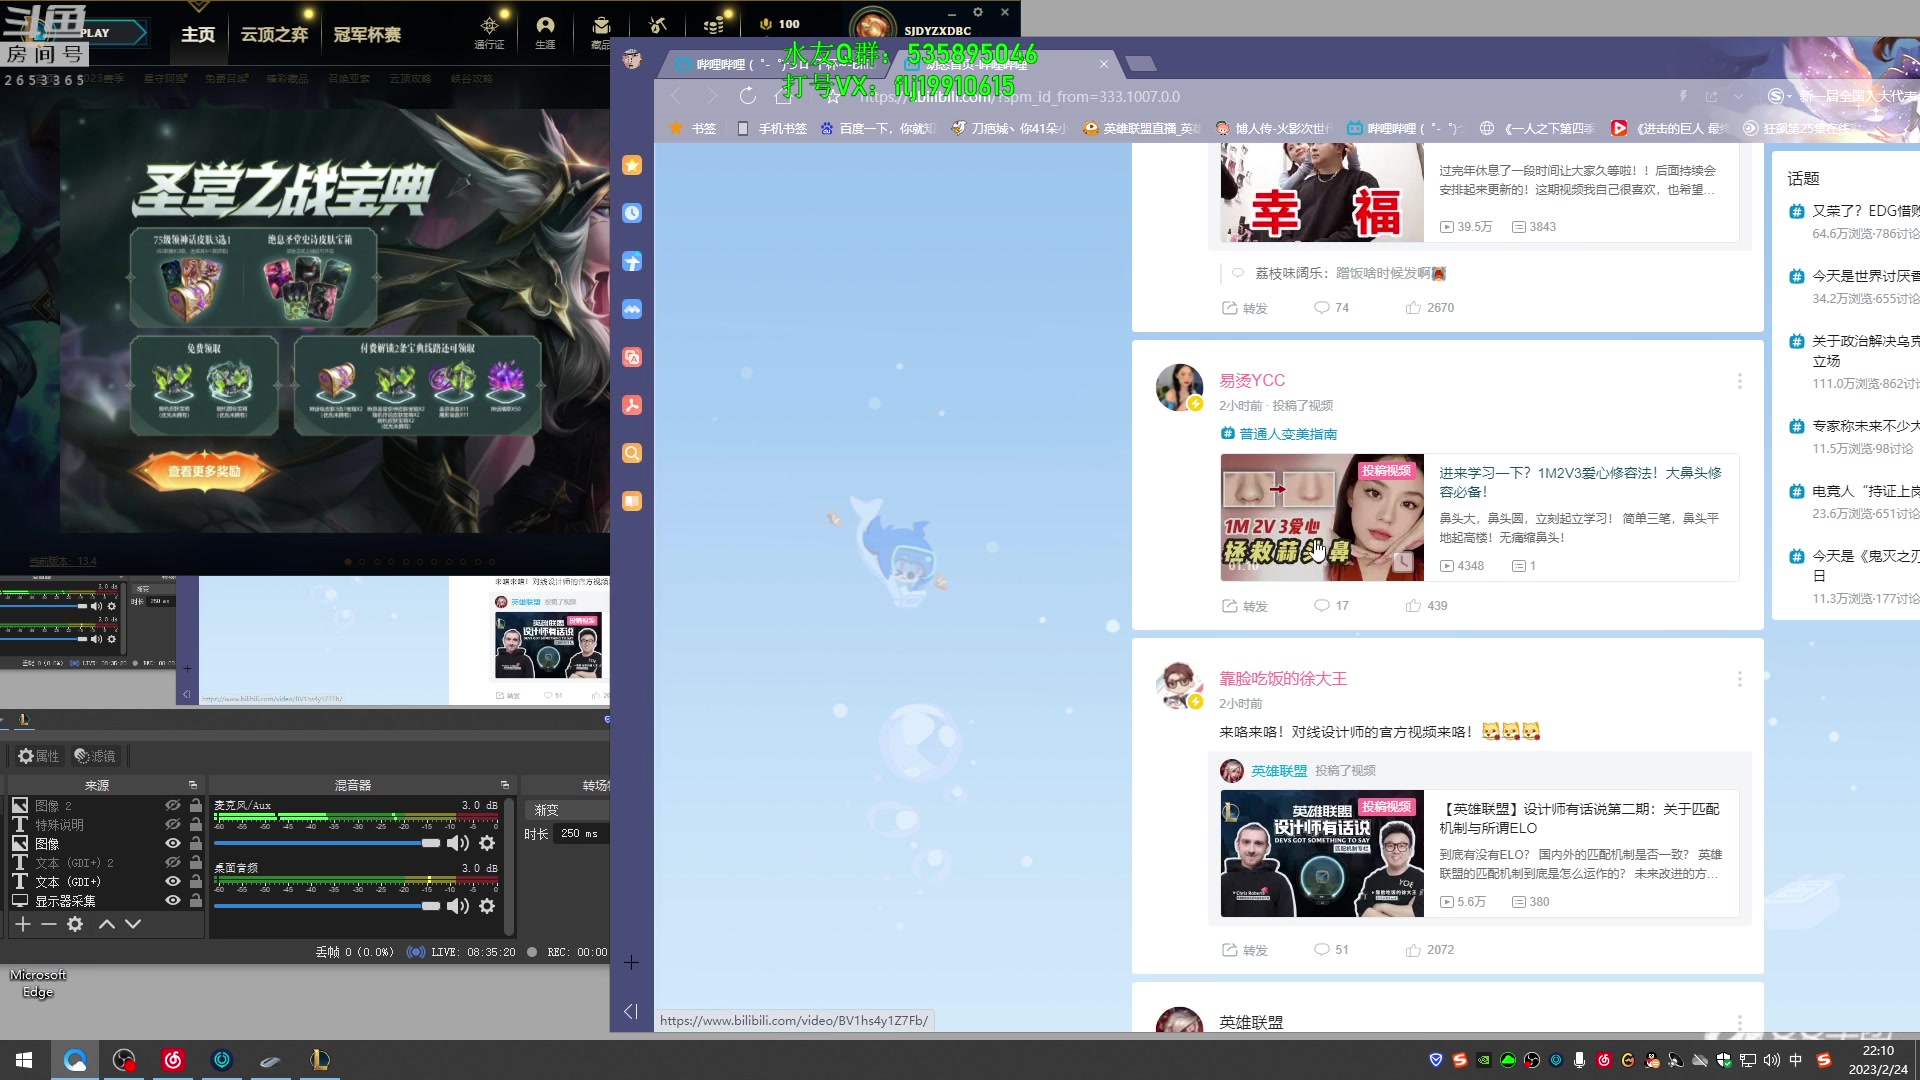Viewport: 1920px width, 1080px height.
Task: Hide the 显示器采集 source
Action: point(172,900)
